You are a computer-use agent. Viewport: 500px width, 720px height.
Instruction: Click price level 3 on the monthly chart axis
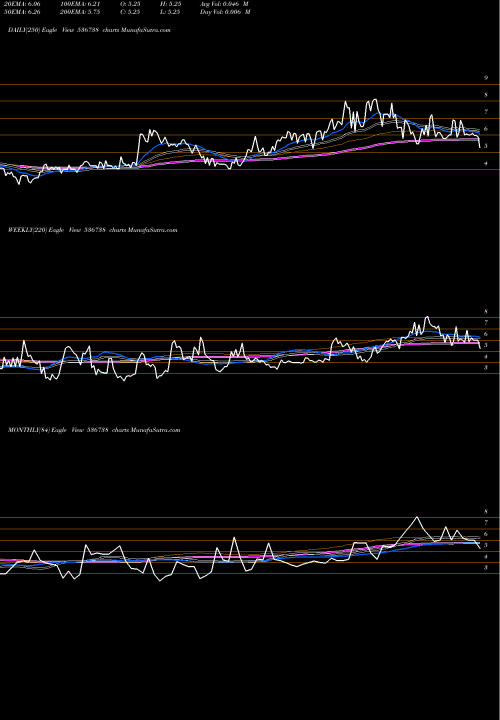[x=486, y=568]
